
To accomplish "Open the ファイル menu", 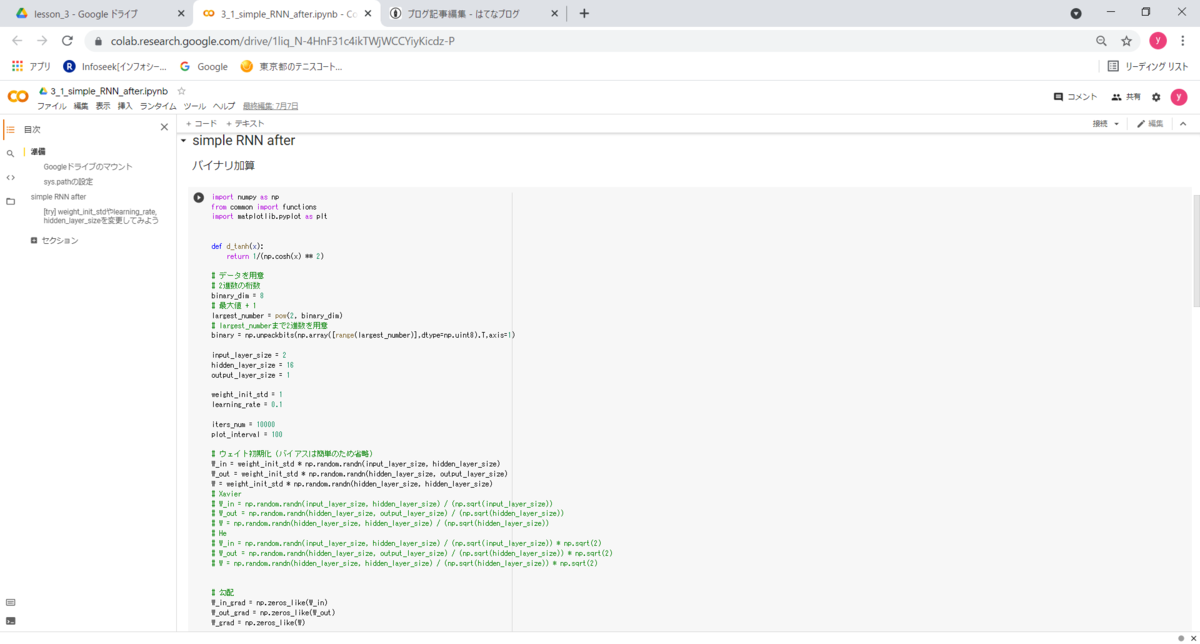I will tap(52, 106).
